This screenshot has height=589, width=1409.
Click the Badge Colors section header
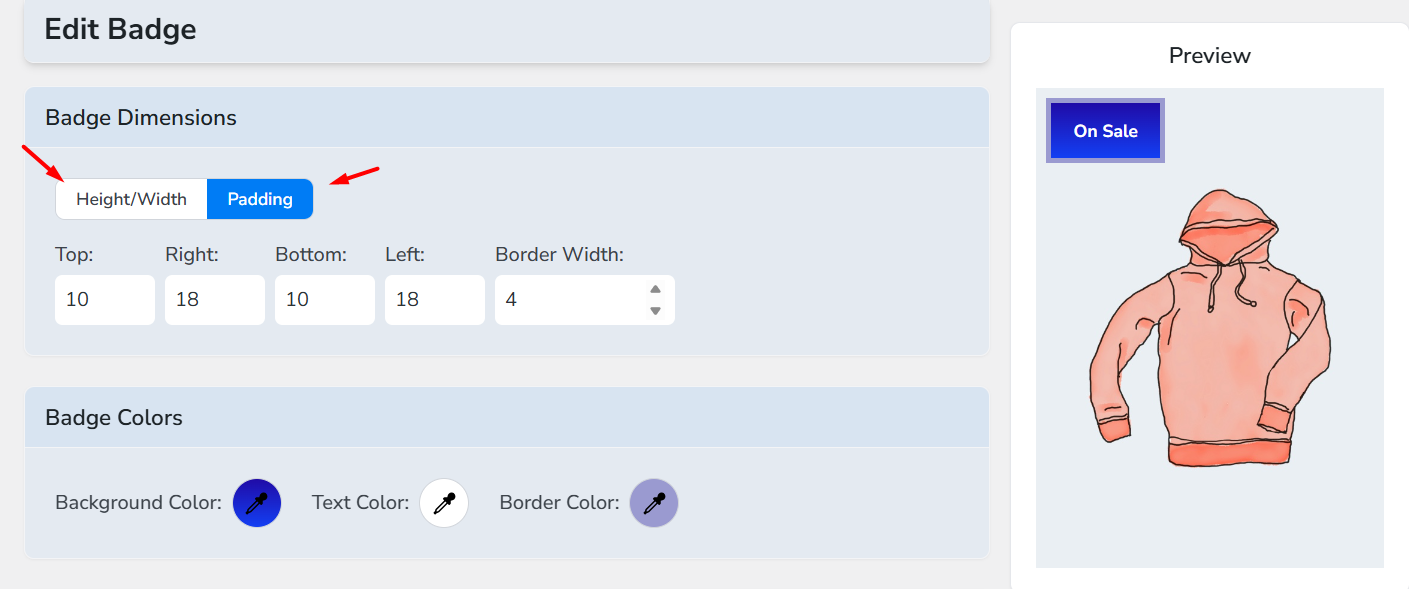click(114, 418)
